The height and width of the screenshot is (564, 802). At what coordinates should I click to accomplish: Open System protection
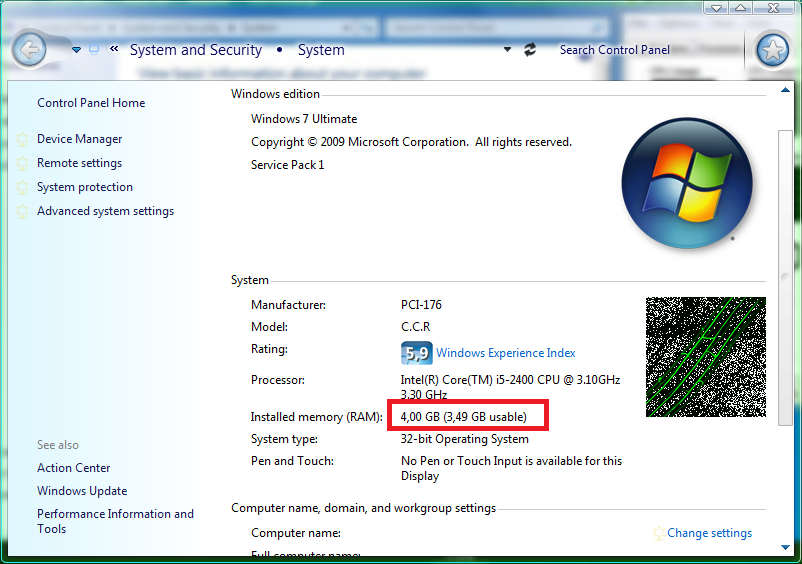pos(84,187)
